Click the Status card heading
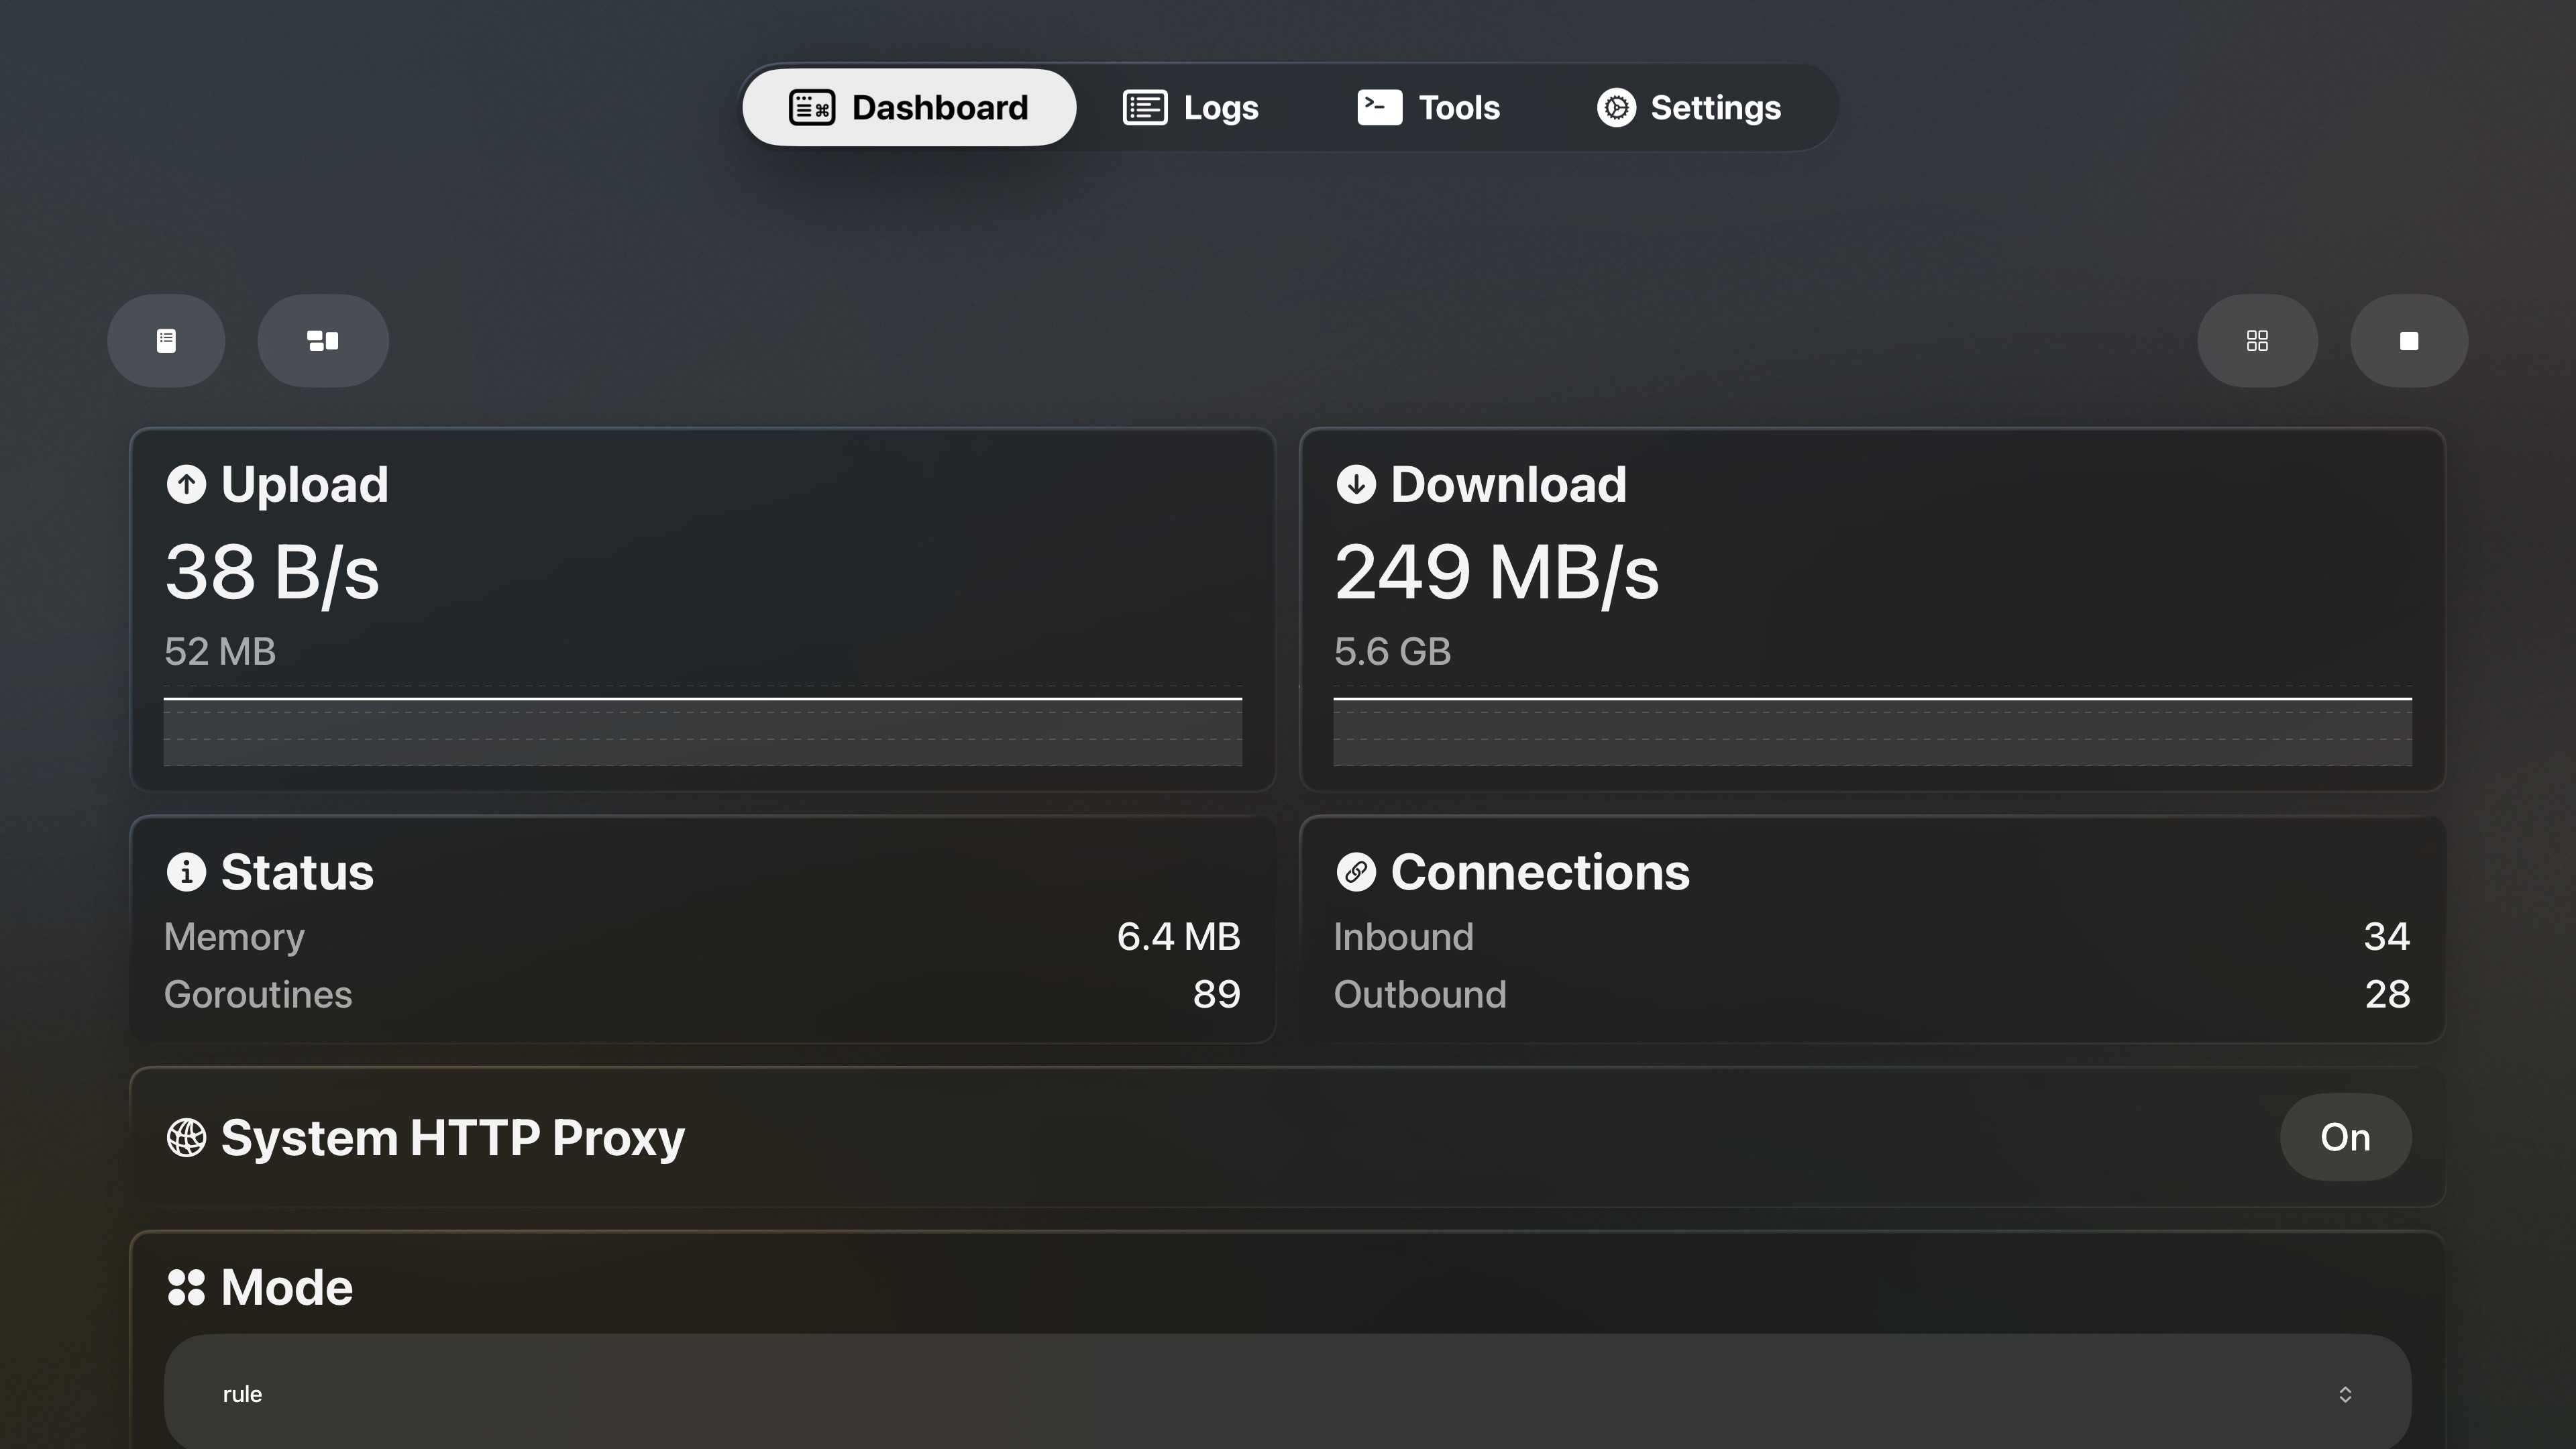 click(297, 871)
